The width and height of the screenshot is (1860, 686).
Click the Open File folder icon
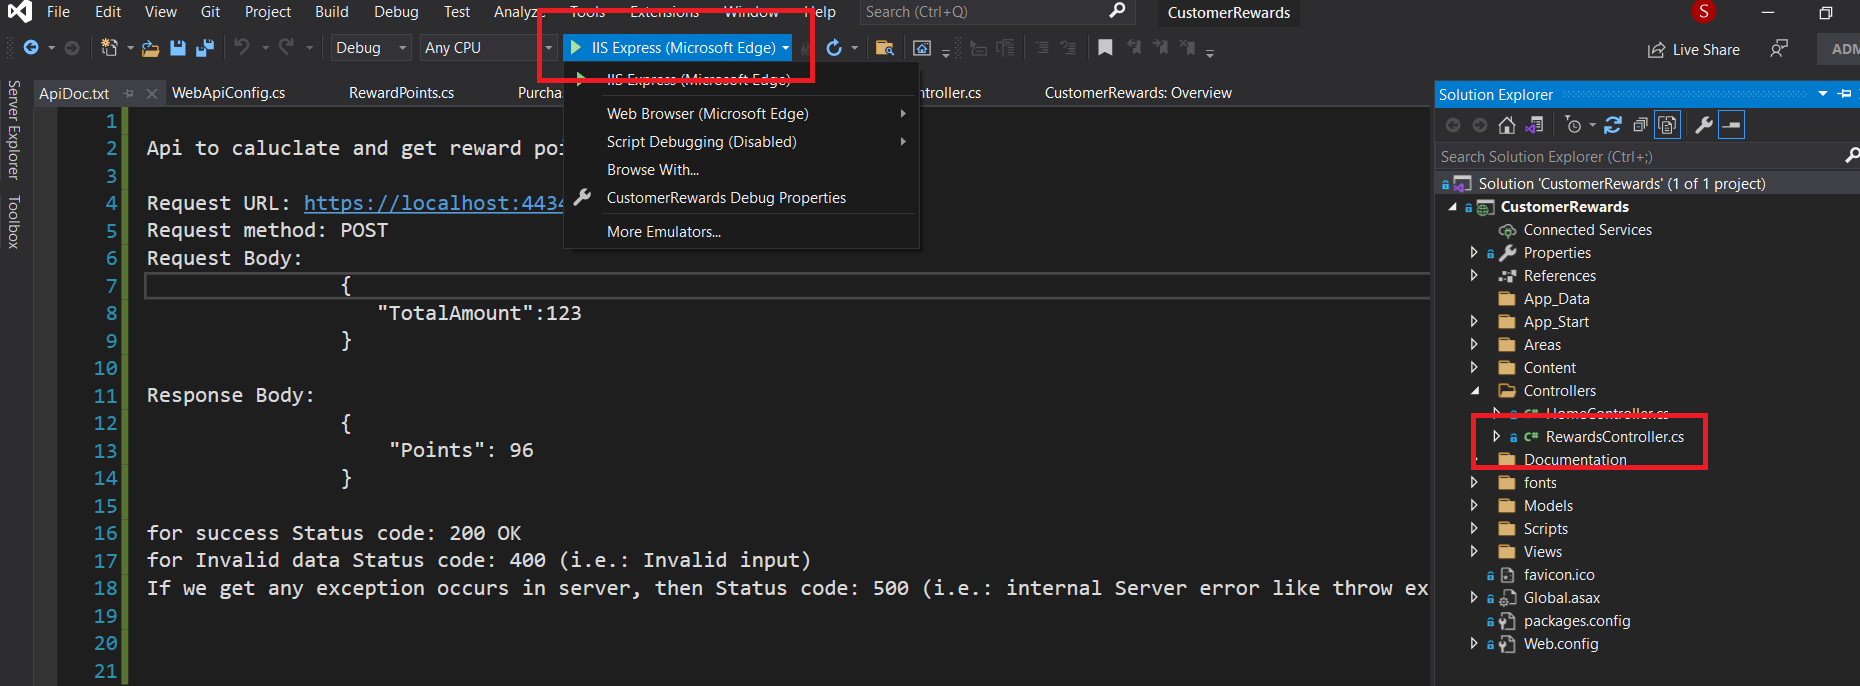pos(150,48)
